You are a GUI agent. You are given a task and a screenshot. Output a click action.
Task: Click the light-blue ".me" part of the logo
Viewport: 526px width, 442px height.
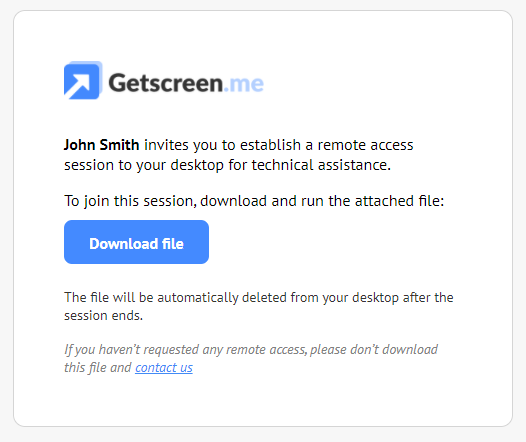(x=244, y=84)
